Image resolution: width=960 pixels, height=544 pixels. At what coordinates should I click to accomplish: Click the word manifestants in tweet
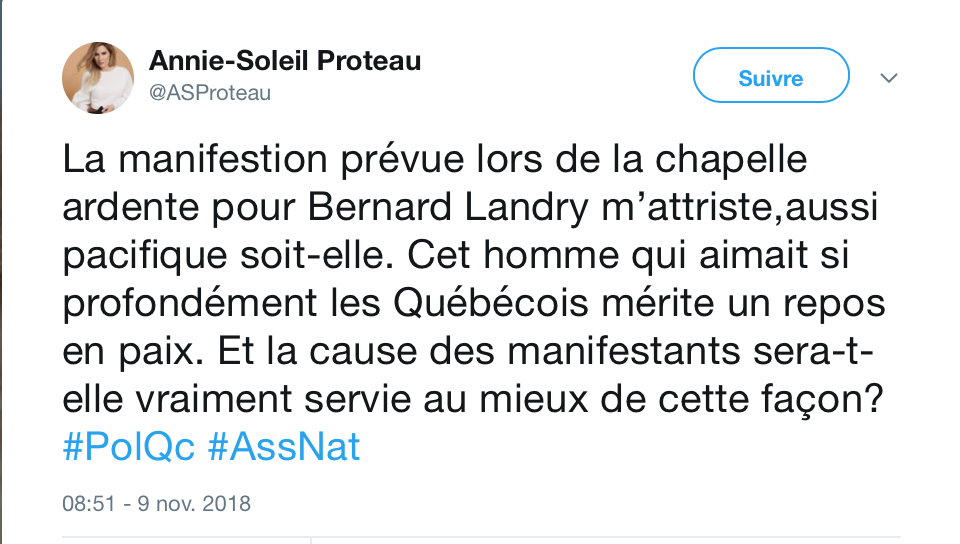[x=624, y=351]
